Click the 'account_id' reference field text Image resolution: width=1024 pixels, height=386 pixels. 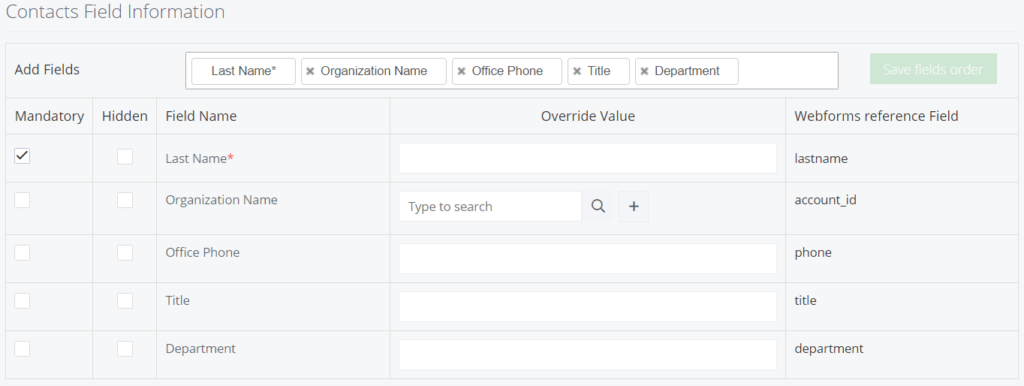[825, 201]
